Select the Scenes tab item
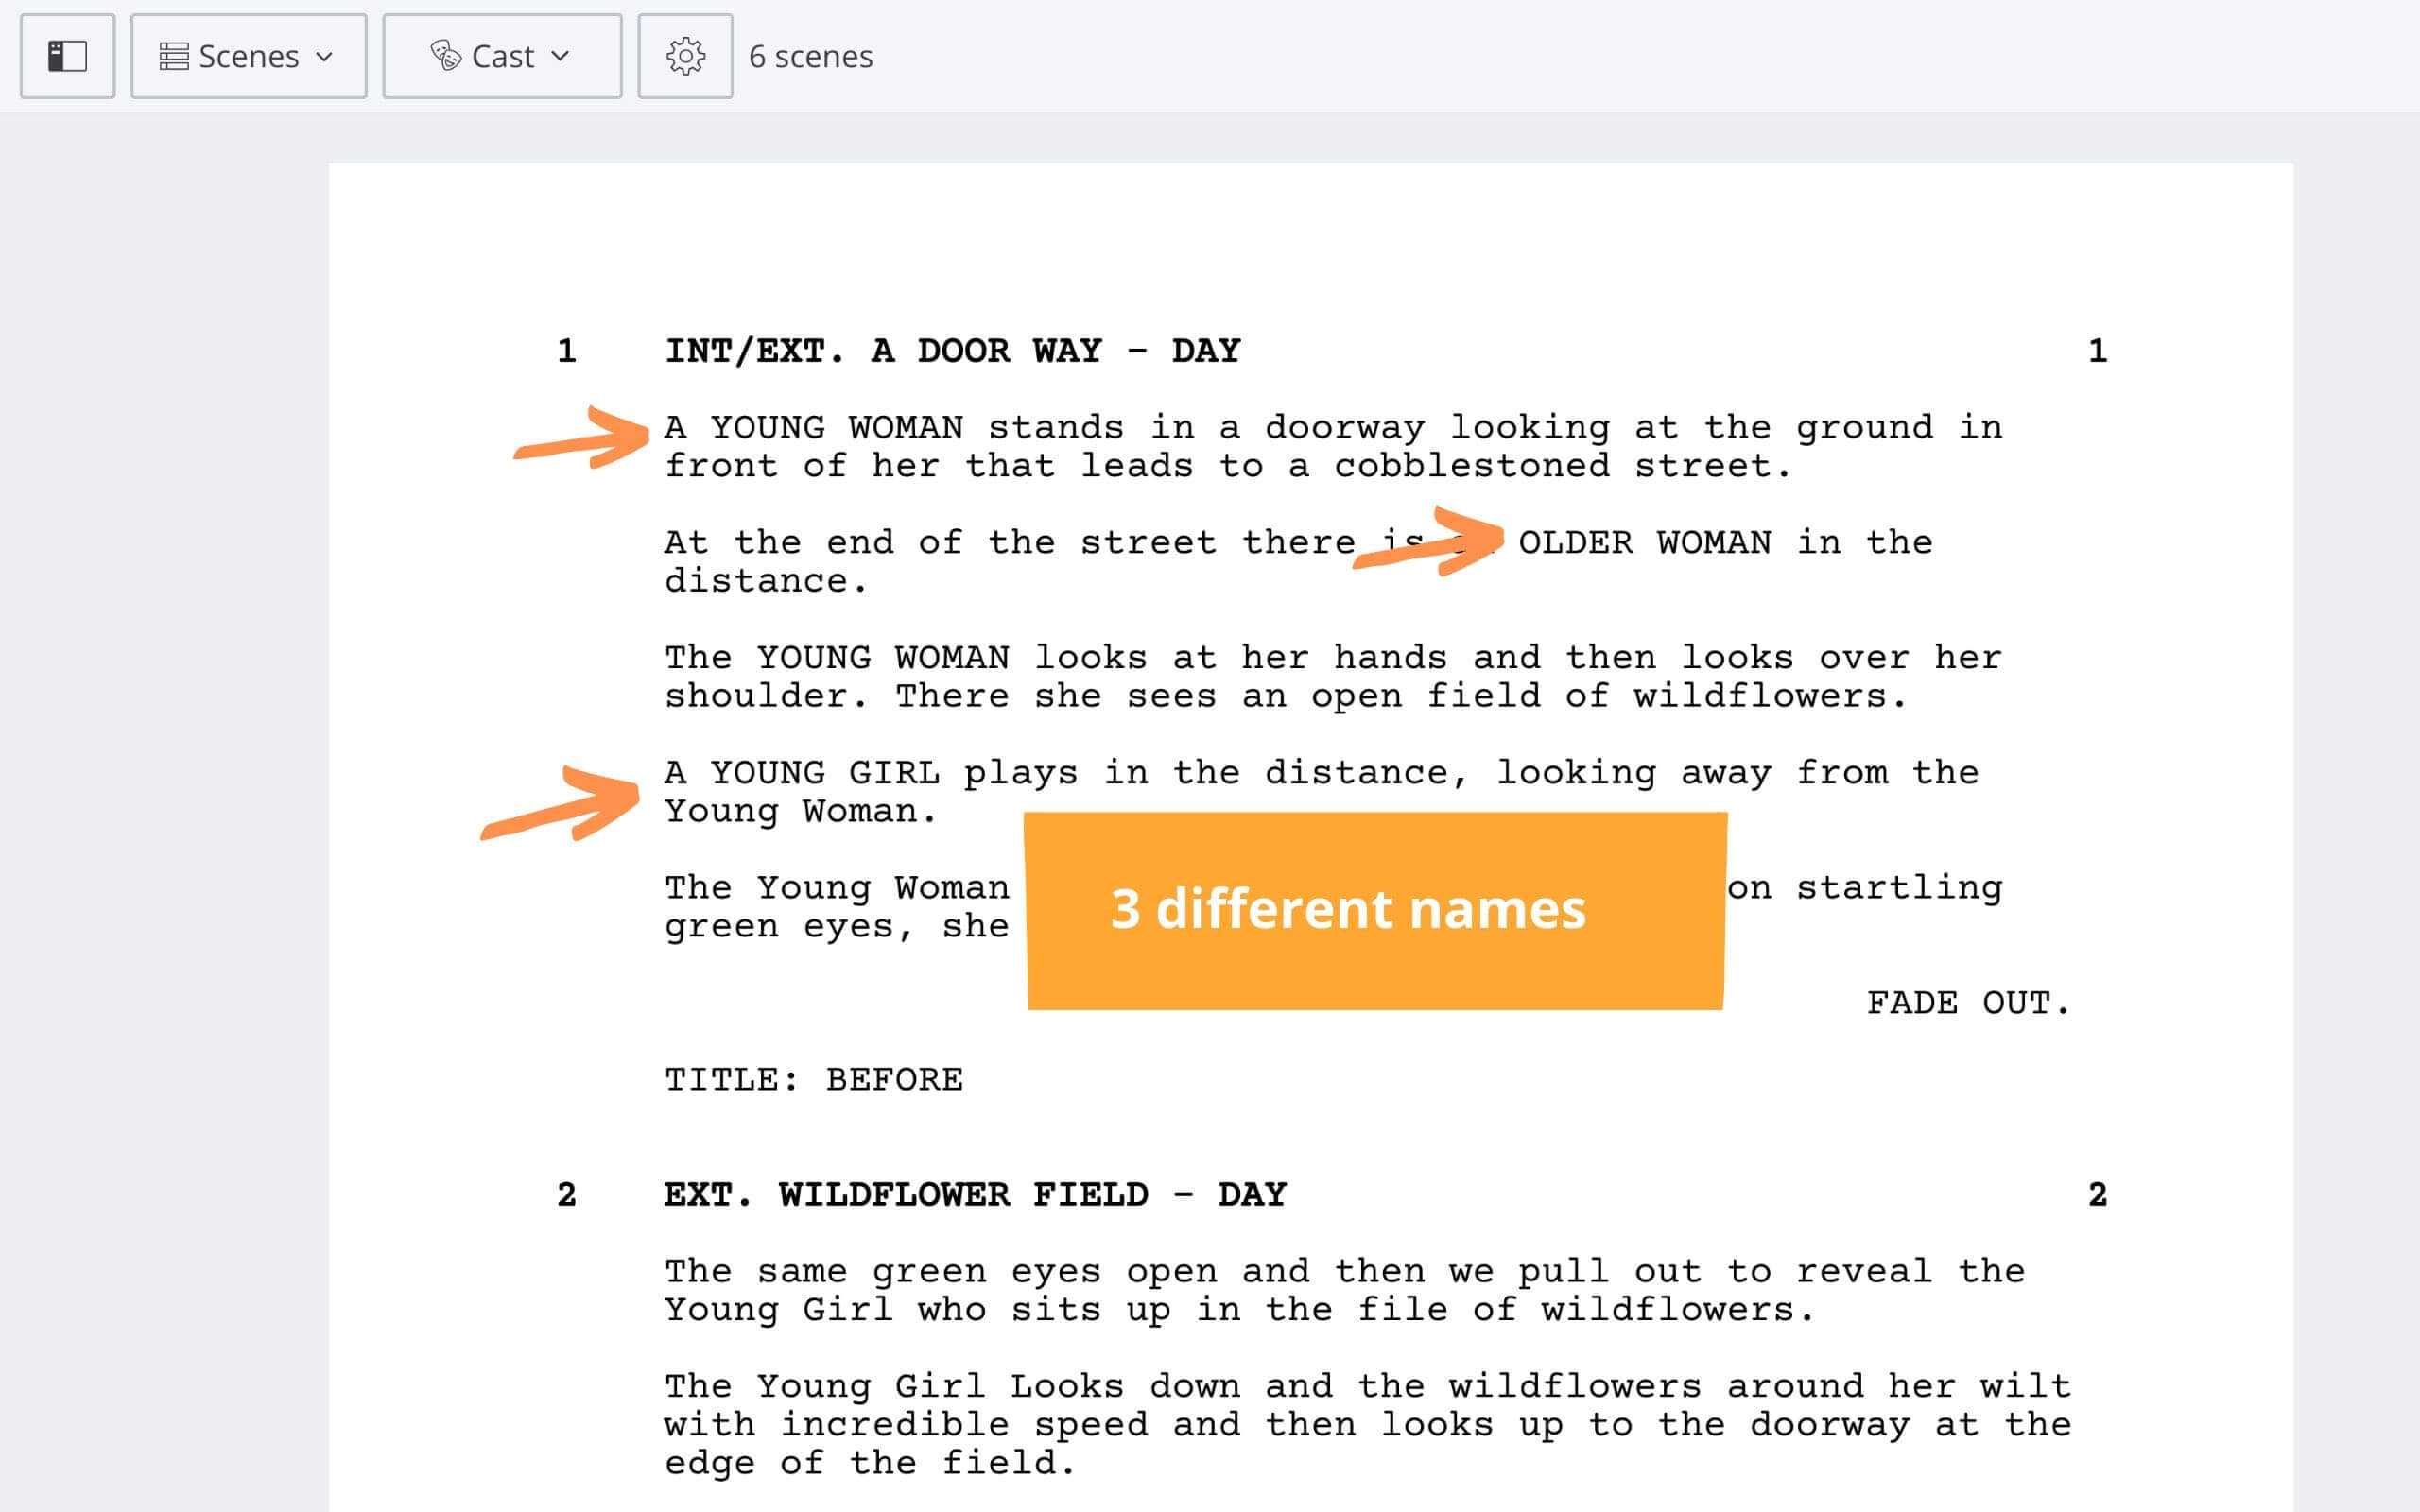The image size is (2420, 1512). tap(246, 54)
